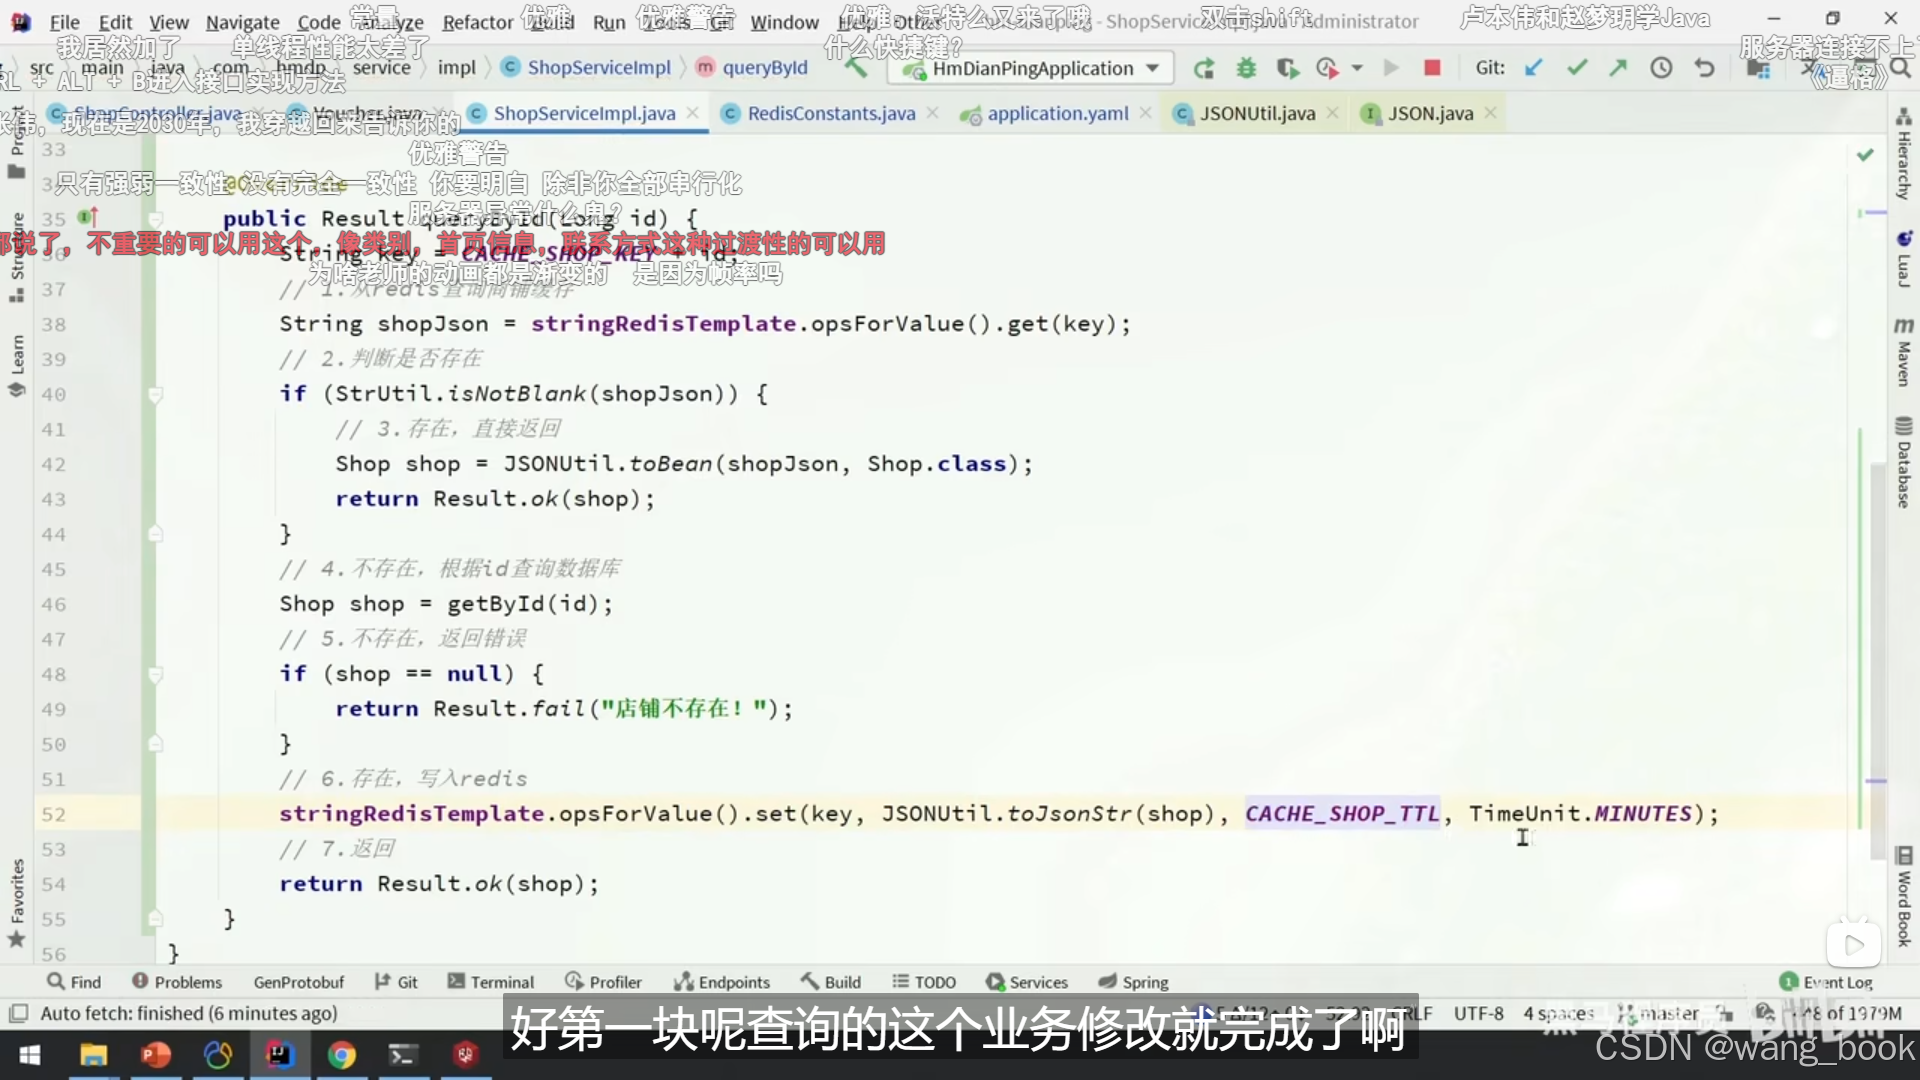The image size is (1920, 1080).
Task: Close the ShopServiceImpl.java tab
Action: click(x=692, y=114)
